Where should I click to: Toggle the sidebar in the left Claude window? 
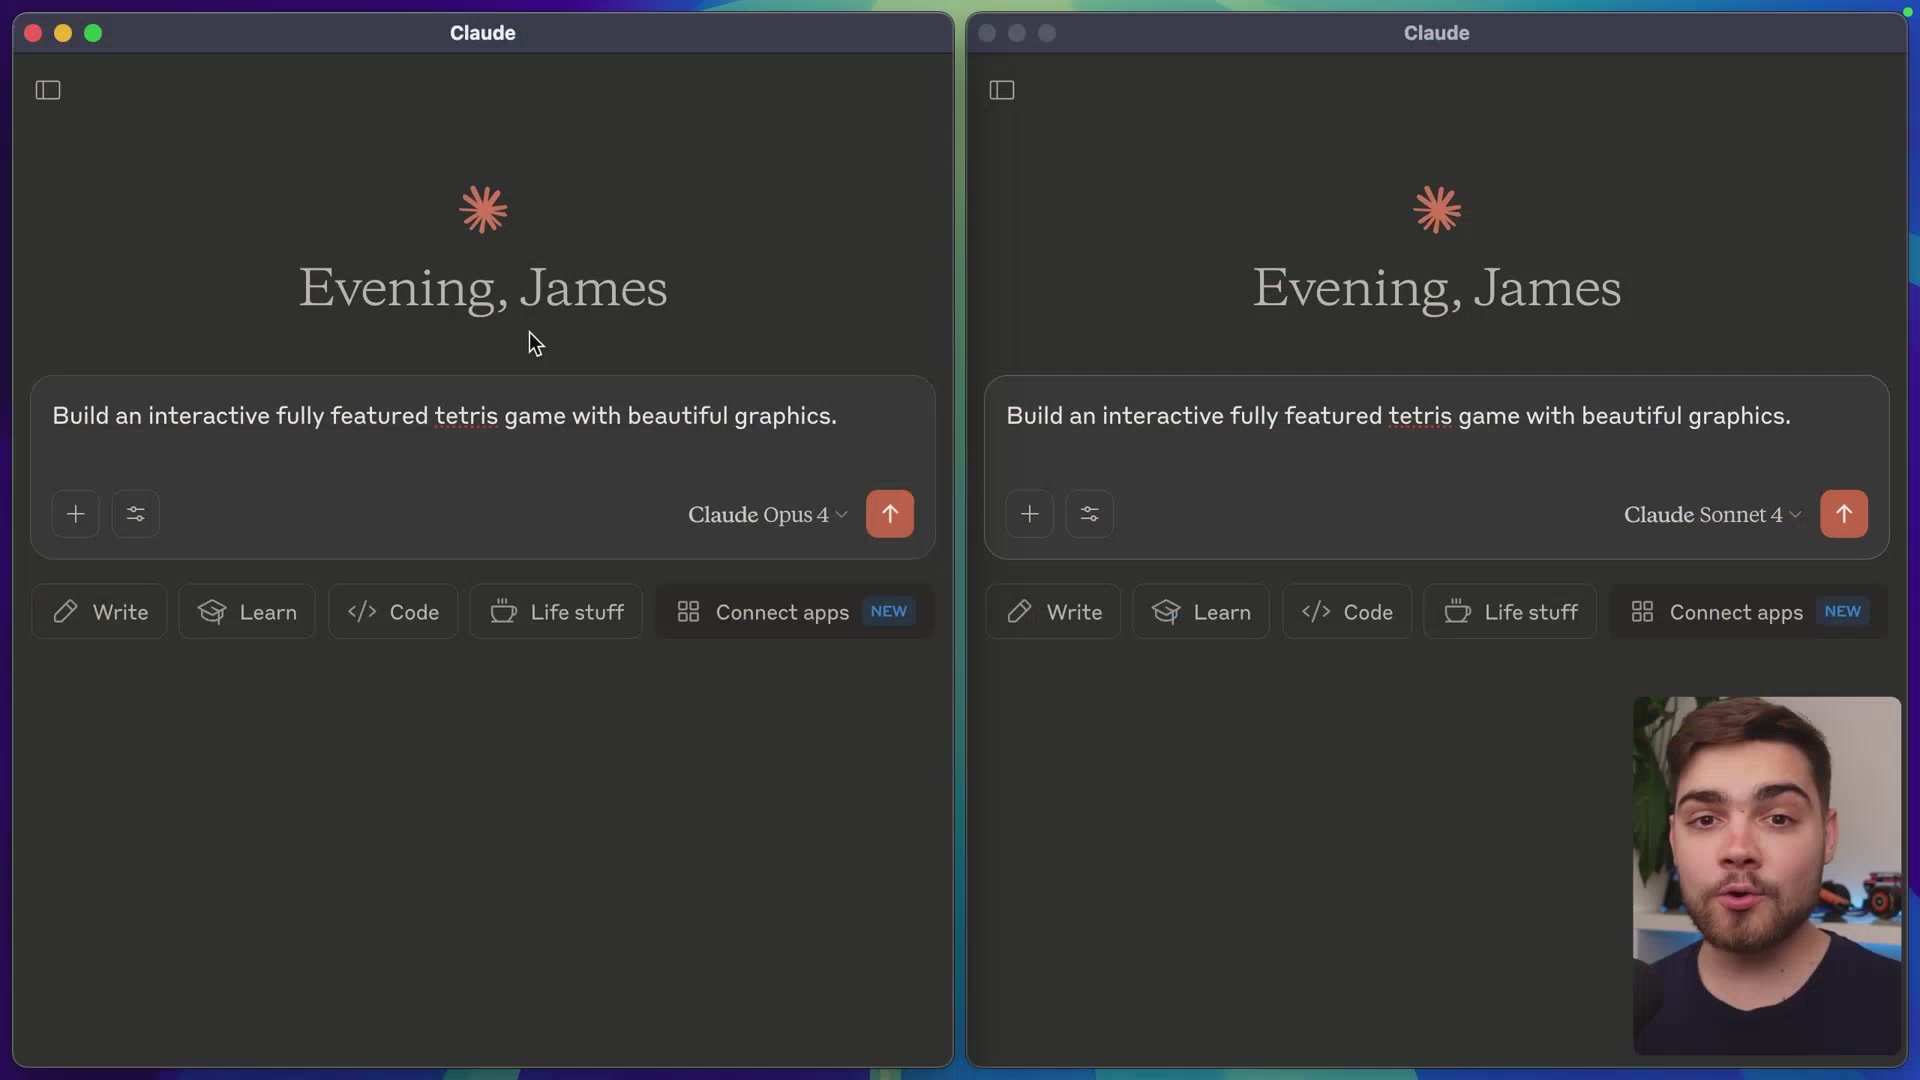(x=48, y=90)
